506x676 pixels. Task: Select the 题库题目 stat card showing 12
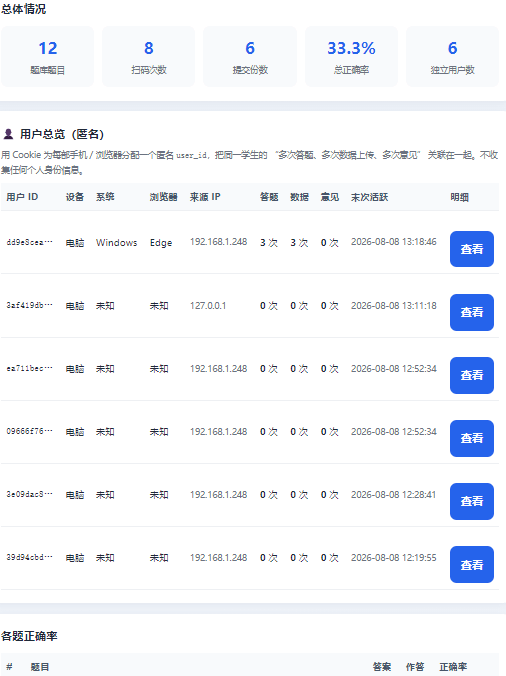(x=47, y=56)
